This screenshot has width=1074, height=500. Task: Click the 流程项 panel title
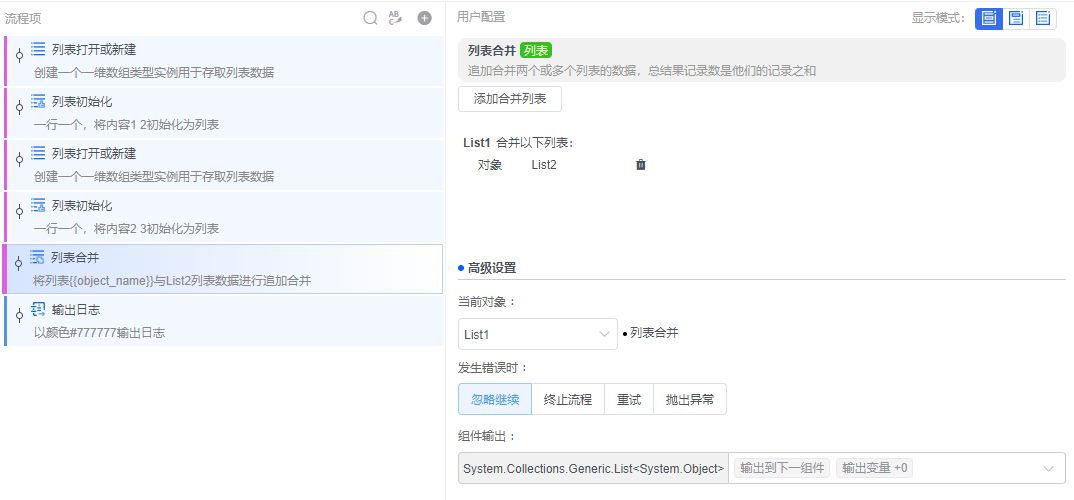click(23, 18)
